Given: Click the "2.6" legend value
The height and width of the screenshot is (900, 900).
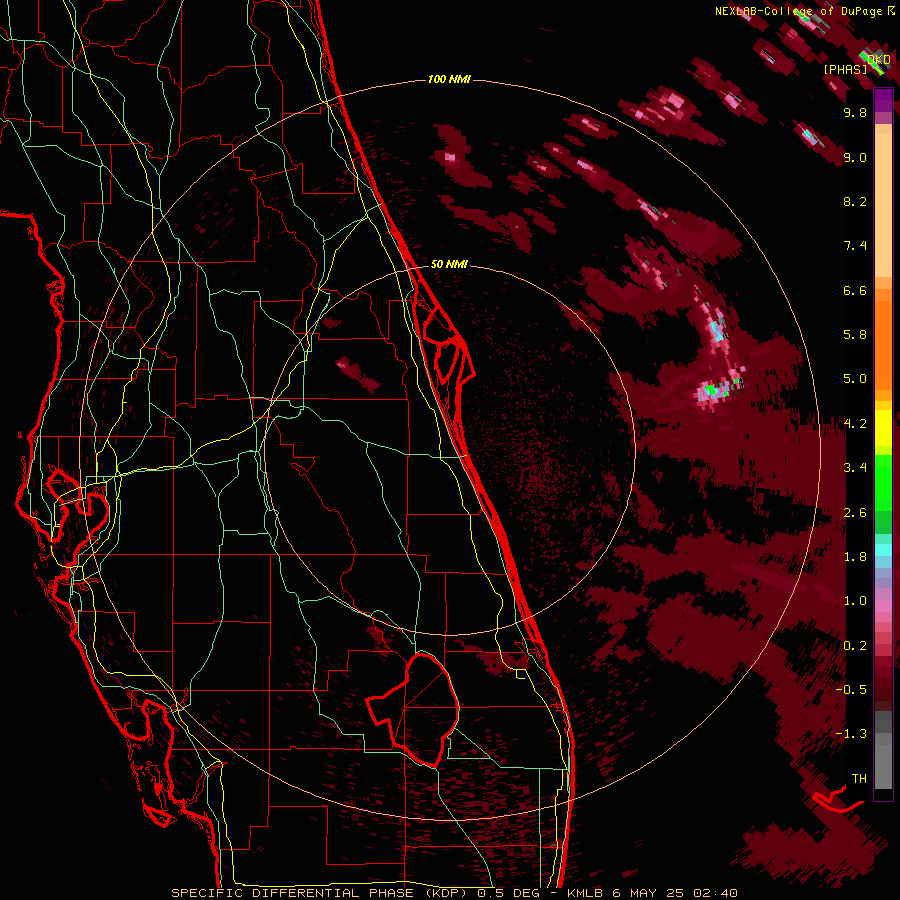Looking at the screenshot, I should coord(855,513).
